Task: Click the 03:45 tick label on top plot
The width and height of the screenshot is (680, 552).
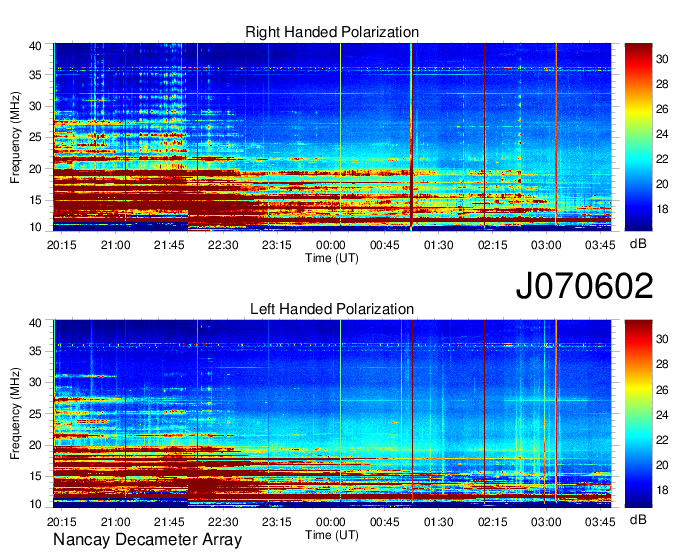Action: point(600,245)
